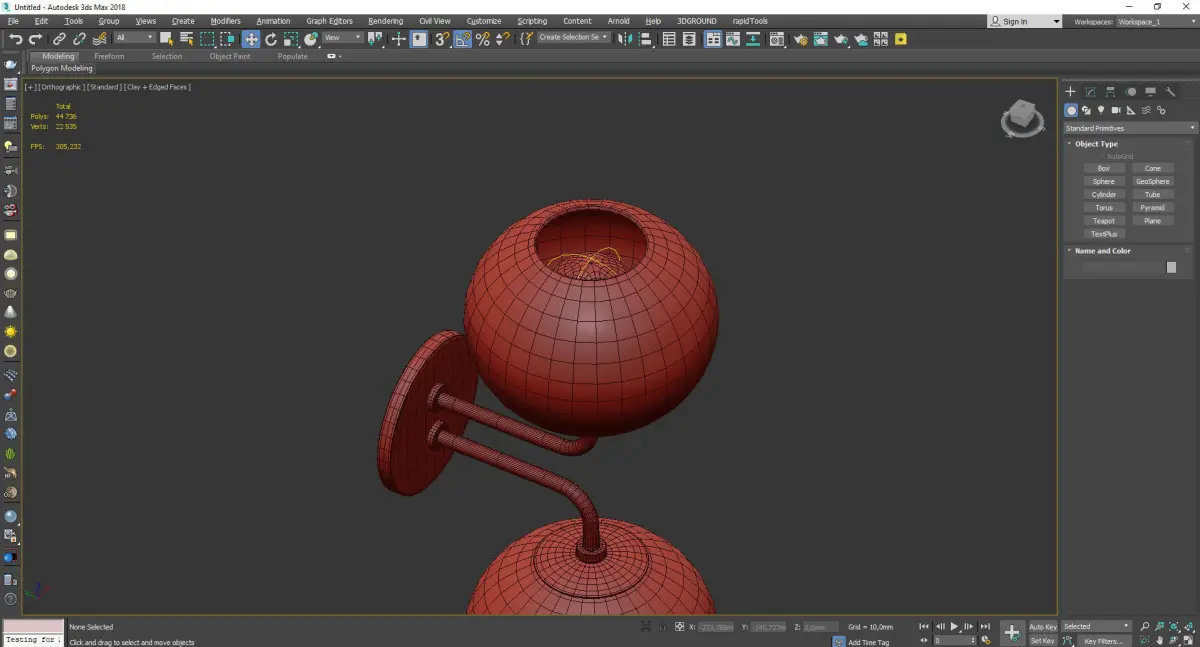Activate the Select and Scale tool
1200x647 pixels.
pos(291,39)
